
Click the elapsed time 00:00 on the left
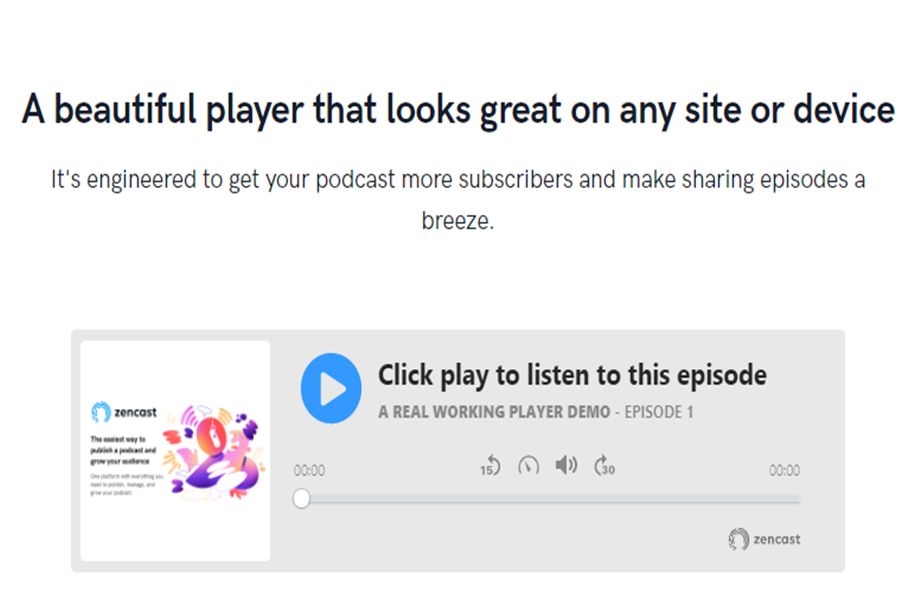[x=309, y=470]
